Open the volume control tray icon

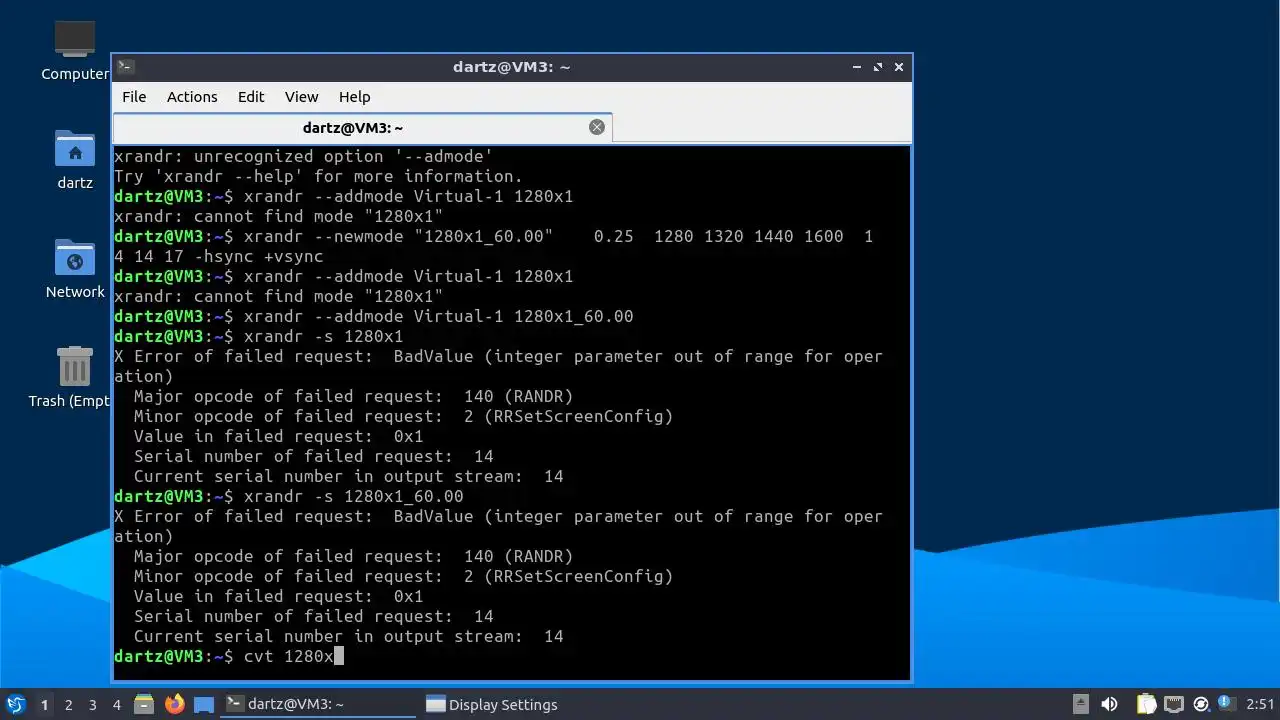point(1109,704)
